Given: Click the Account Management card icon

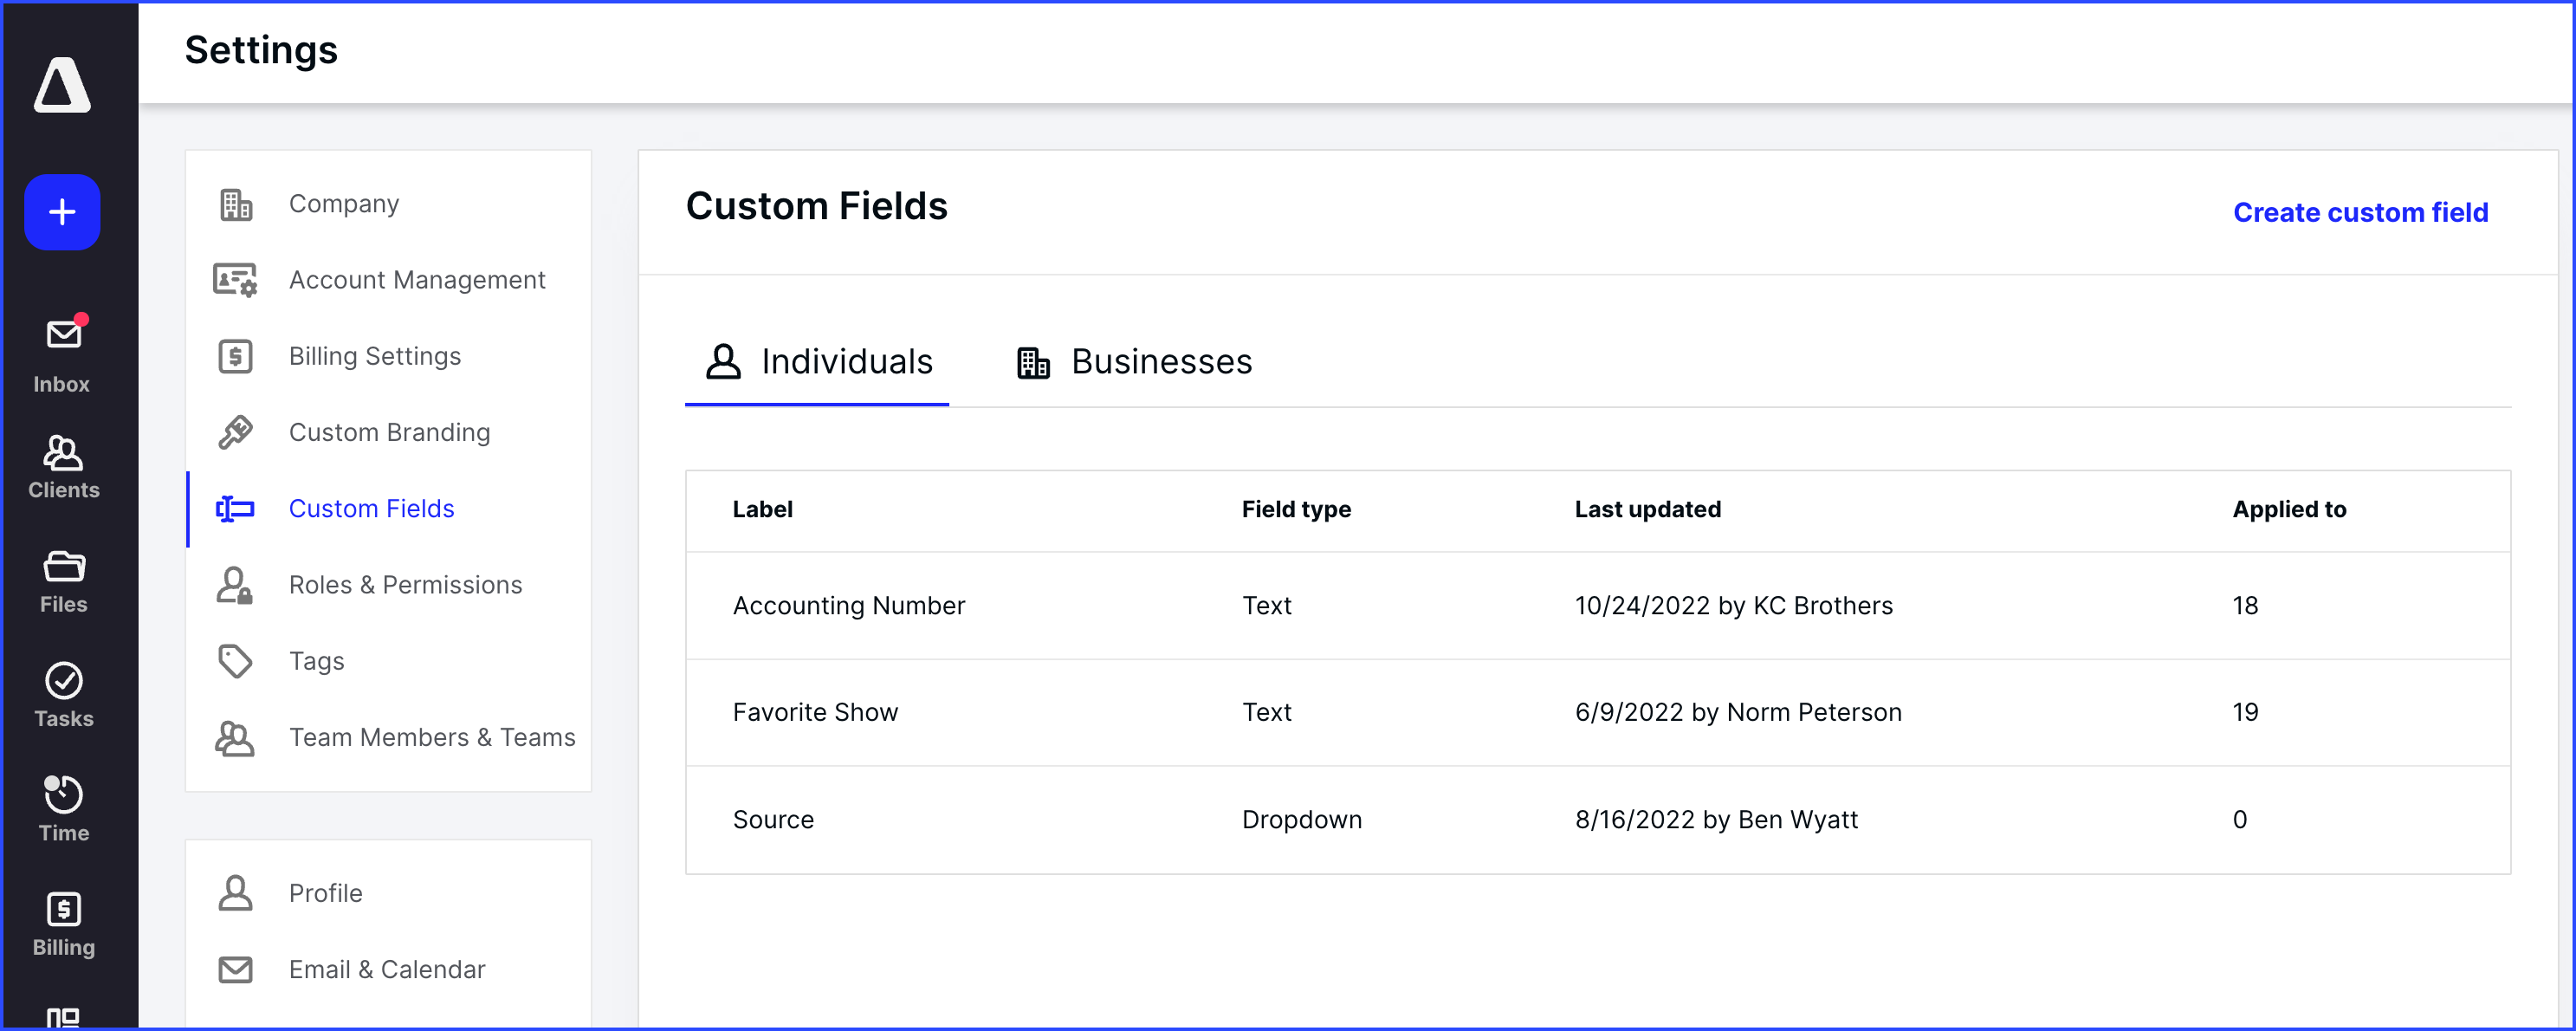Looking at the screenshot, I should pyautogui.click(x=236, y=280).
